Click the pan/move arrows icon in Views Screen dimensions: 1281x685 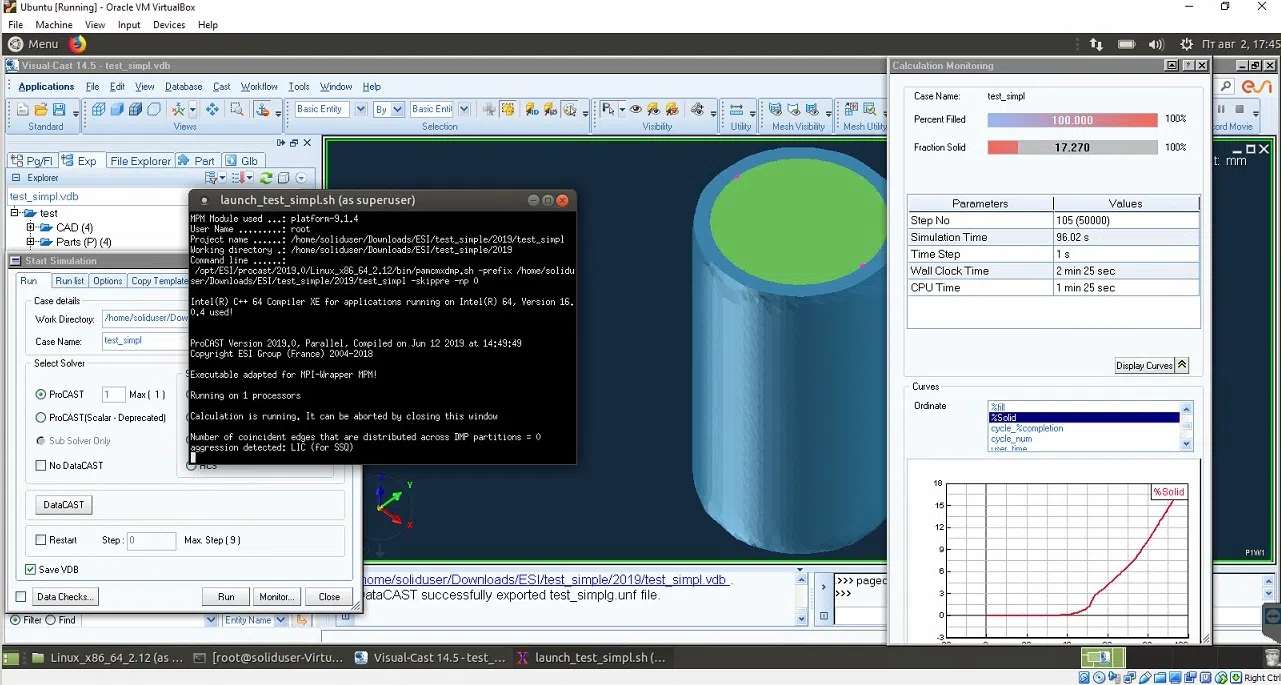pyautogui.click(x=212, y=110)
